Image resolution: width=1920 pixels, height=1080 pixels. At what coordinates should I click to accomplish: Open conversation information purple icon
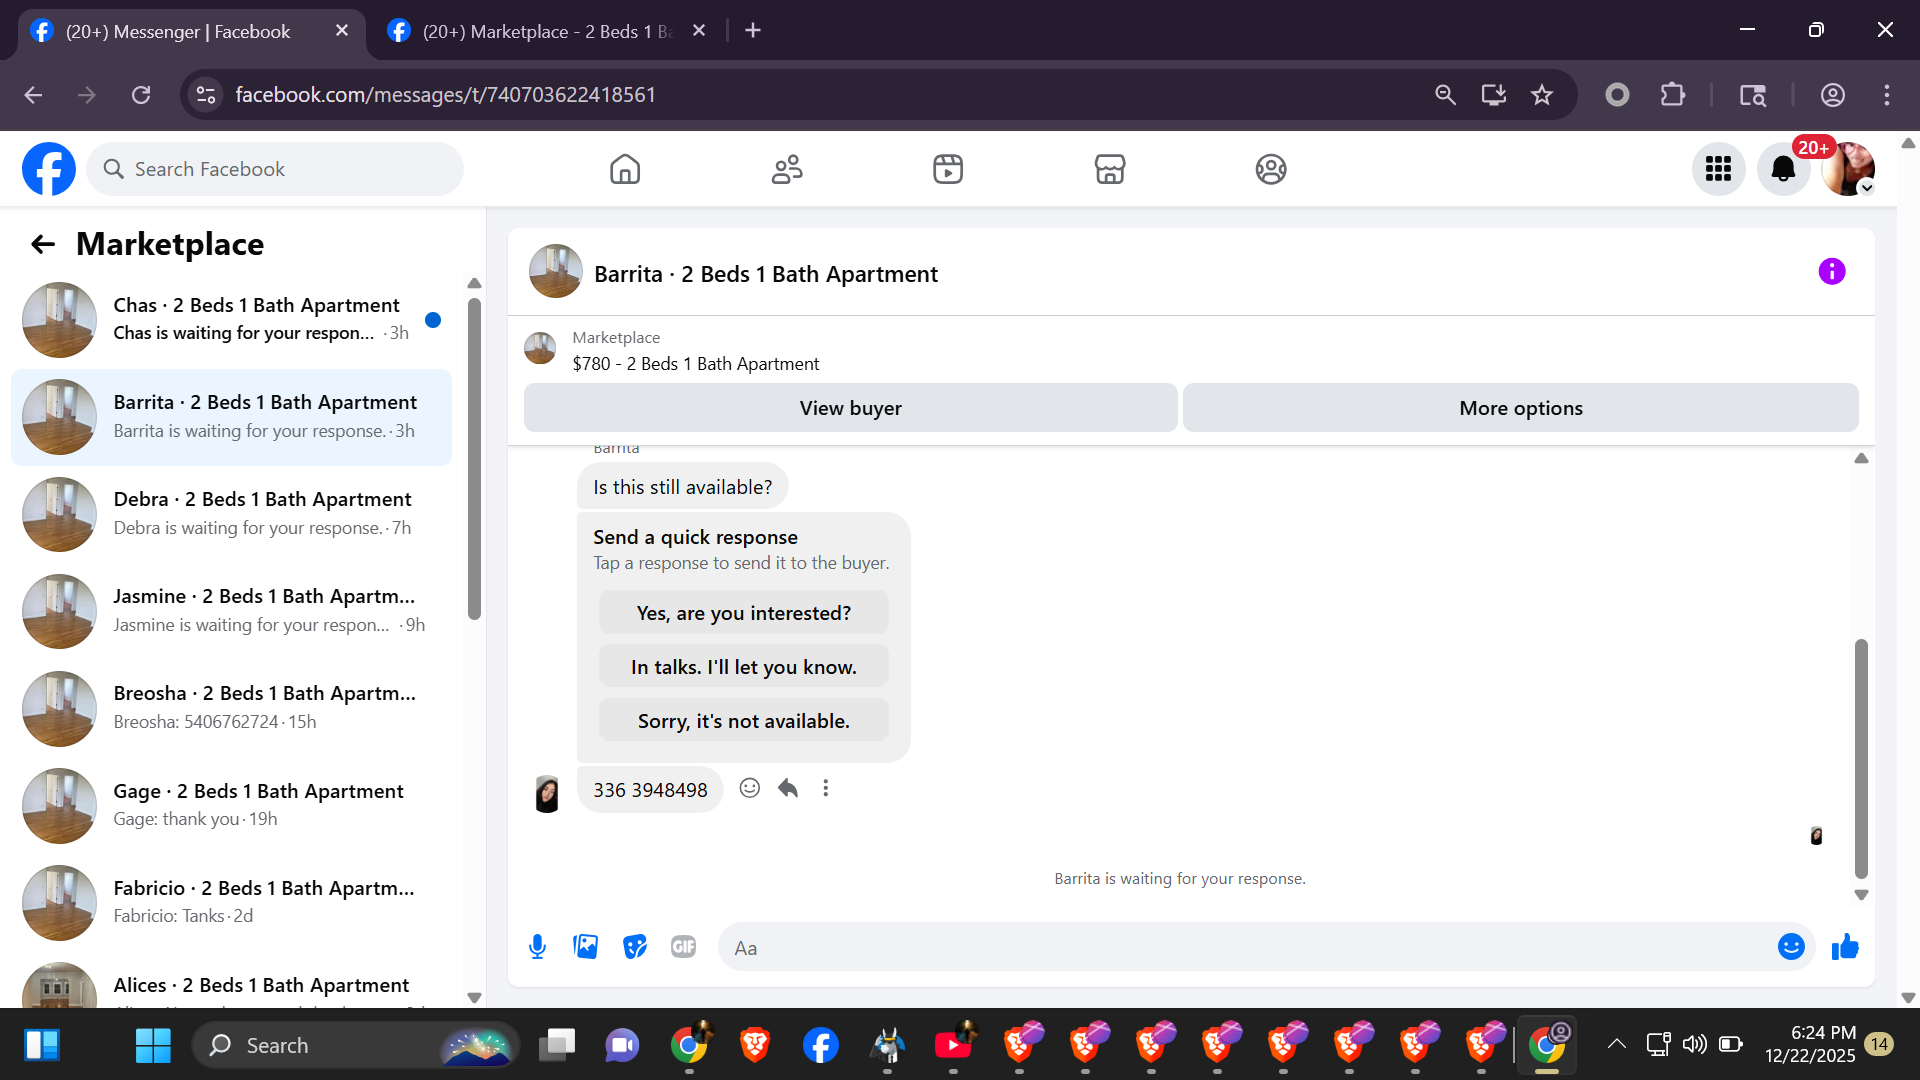(x=1831, y=272)
